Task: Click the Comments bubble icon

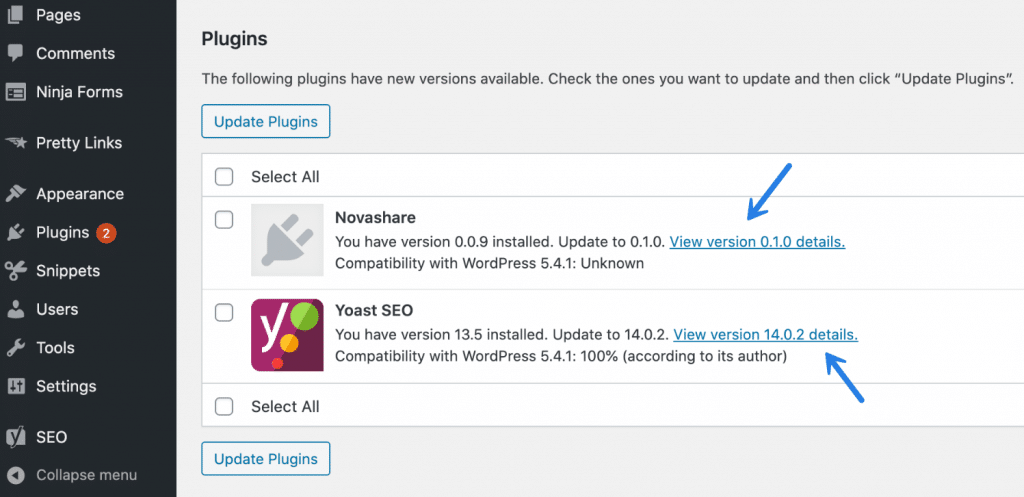Action: pos(15,54)
